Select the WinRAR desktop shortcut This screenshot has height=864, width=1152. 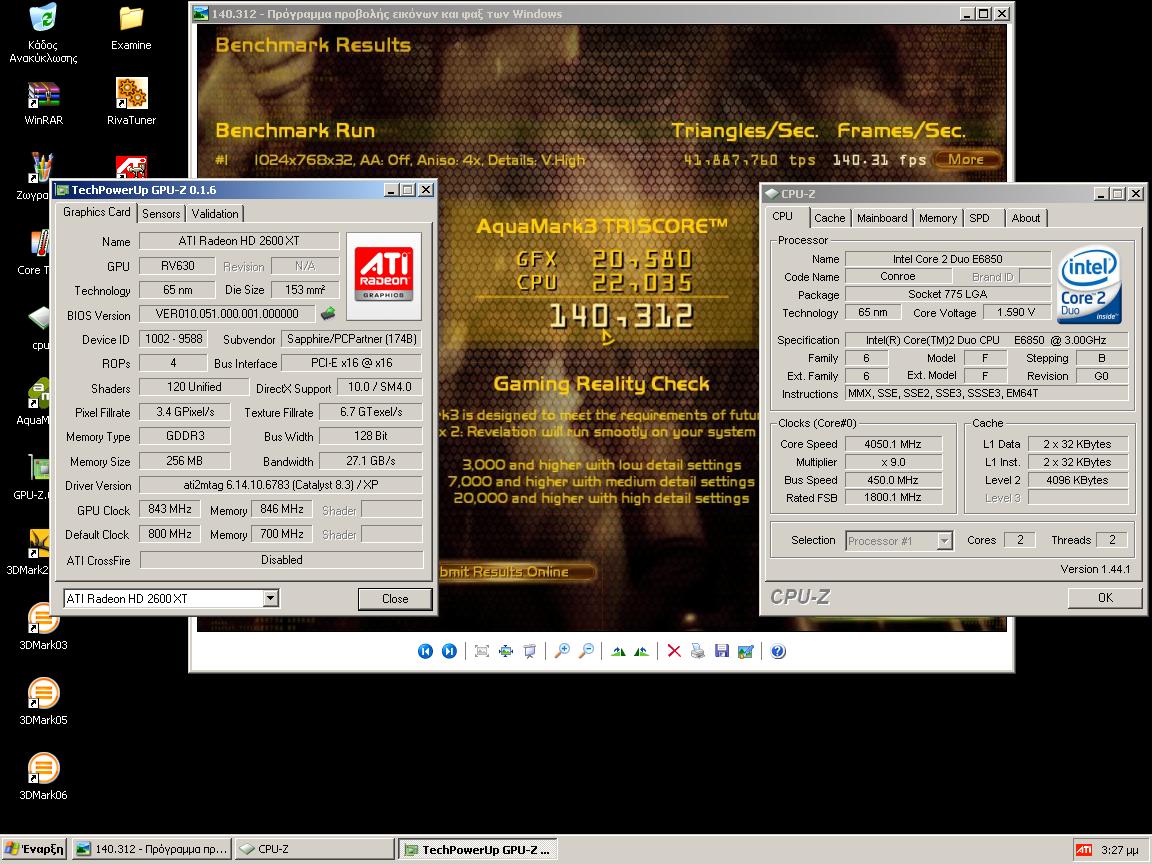43,103
